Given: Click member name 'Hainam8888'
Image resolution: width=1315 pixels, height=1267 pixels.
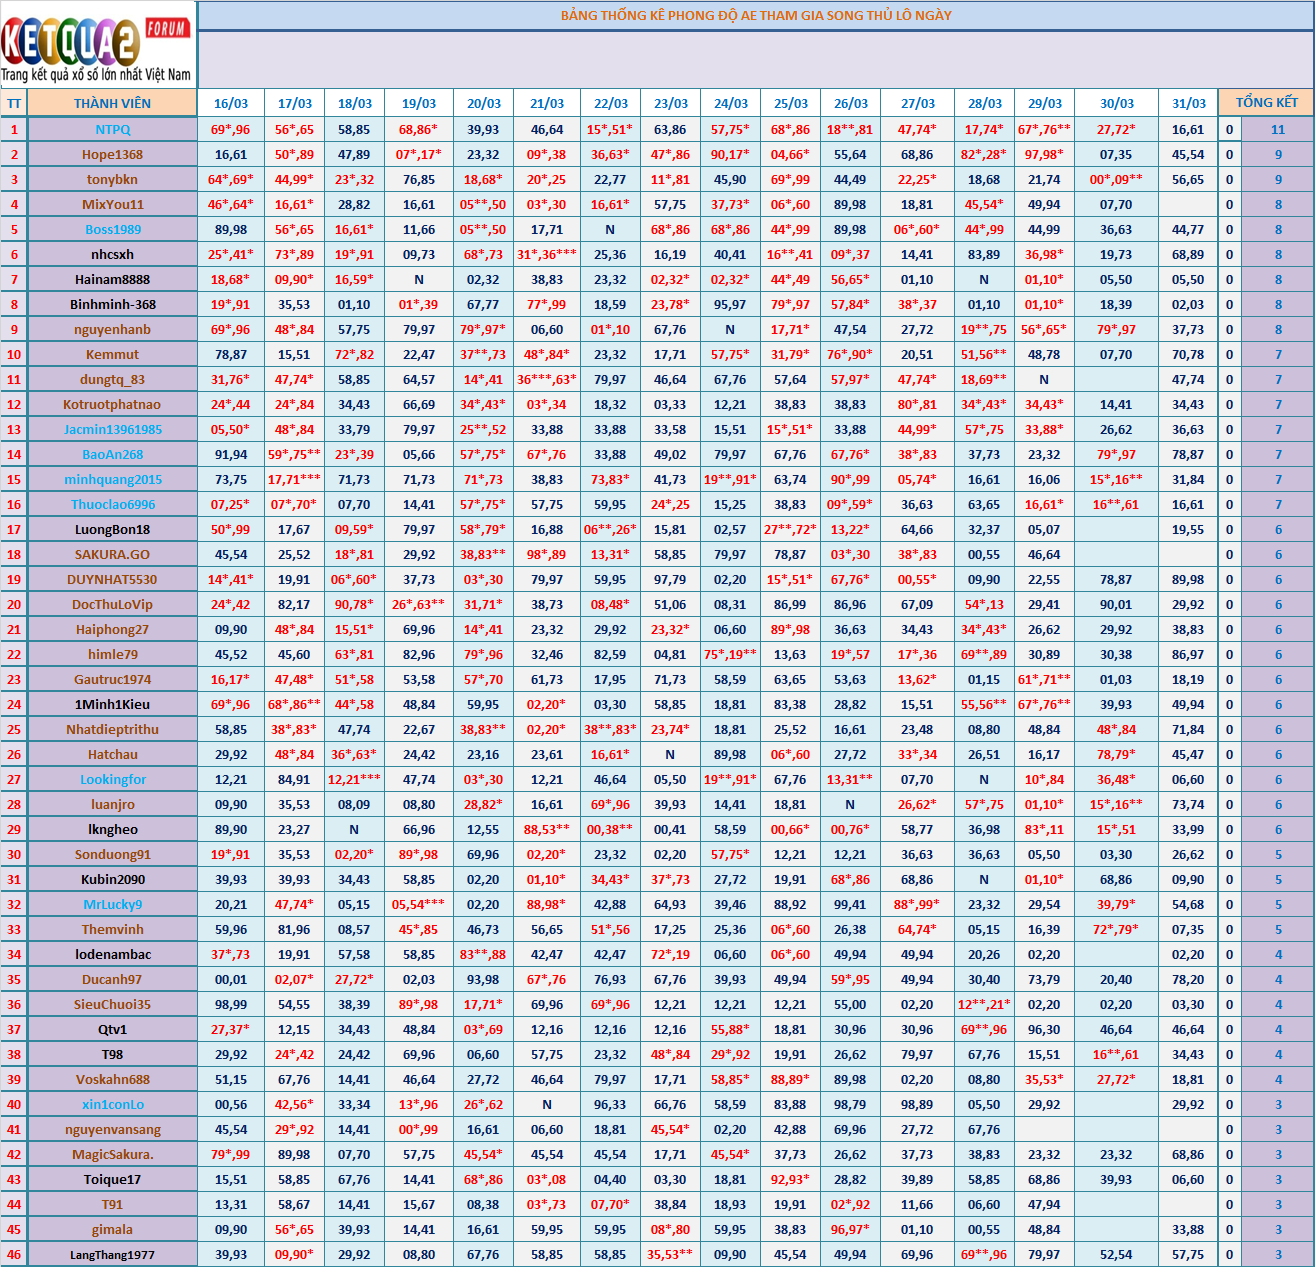Looking at the screenshot, I should [112, 279].
